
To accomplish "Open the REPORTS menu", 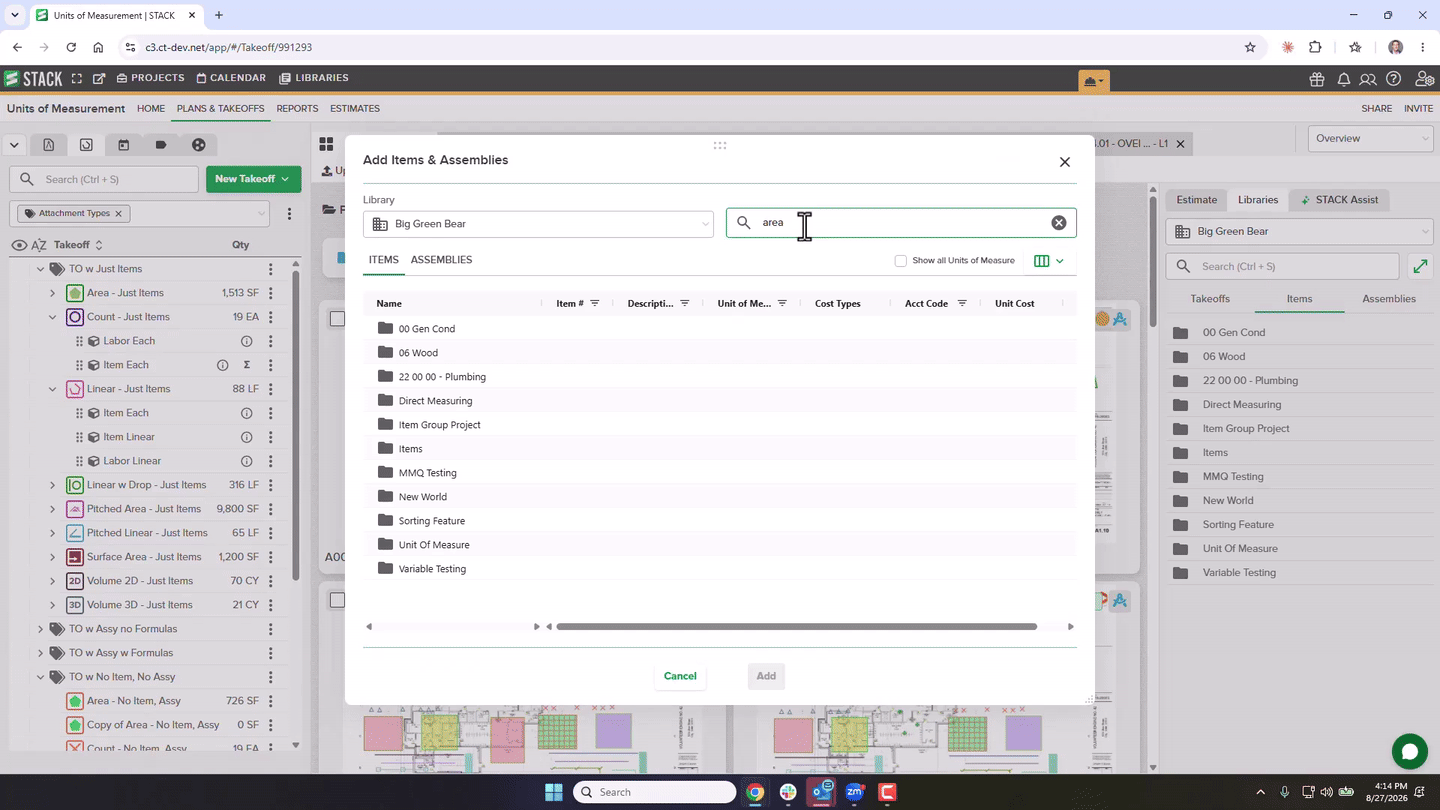I will click(x=297, y=108).
